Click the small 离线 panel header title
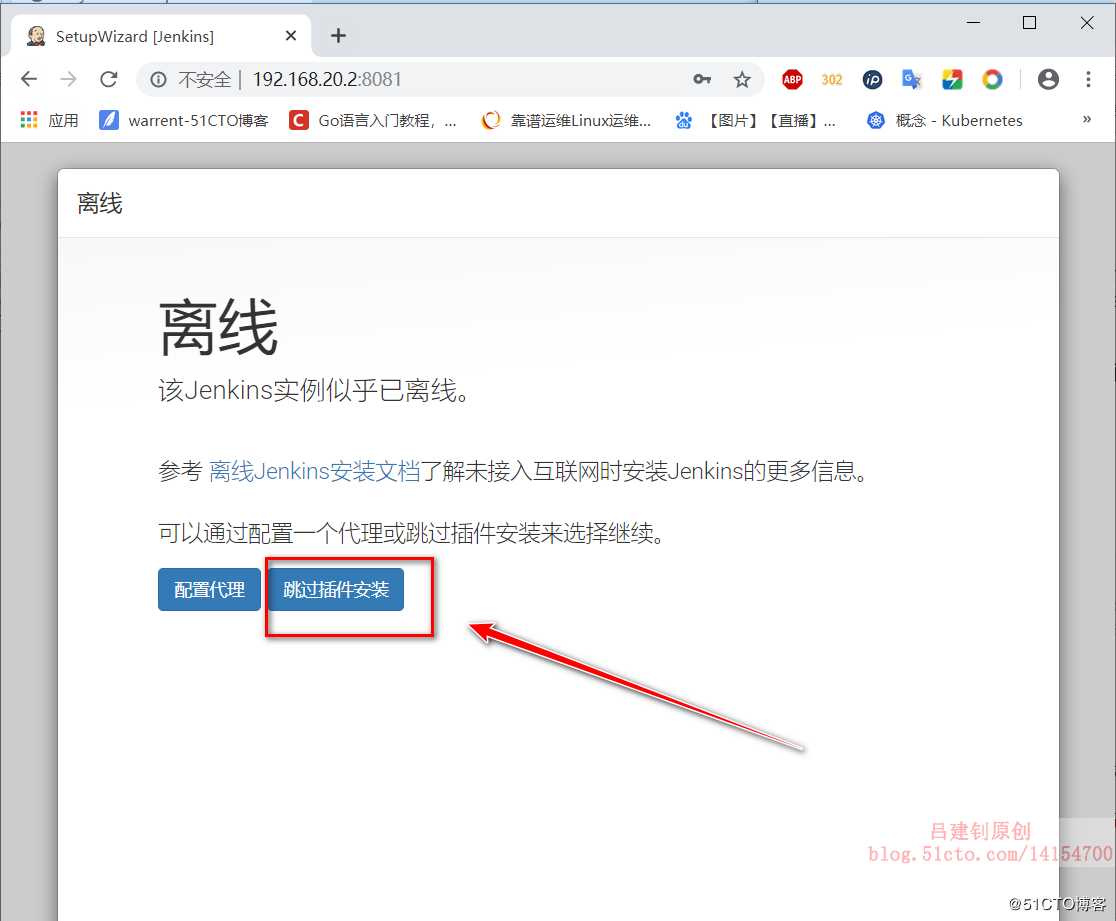Screen dimensions: 1116x921 click(x=100, y=204)
